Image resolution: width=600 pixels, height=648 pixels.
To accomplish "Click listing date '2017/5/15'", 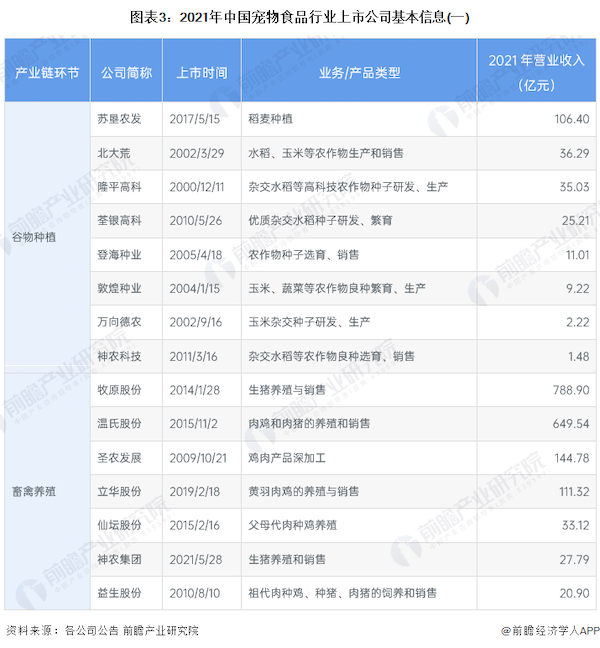I will coord(195,119).
